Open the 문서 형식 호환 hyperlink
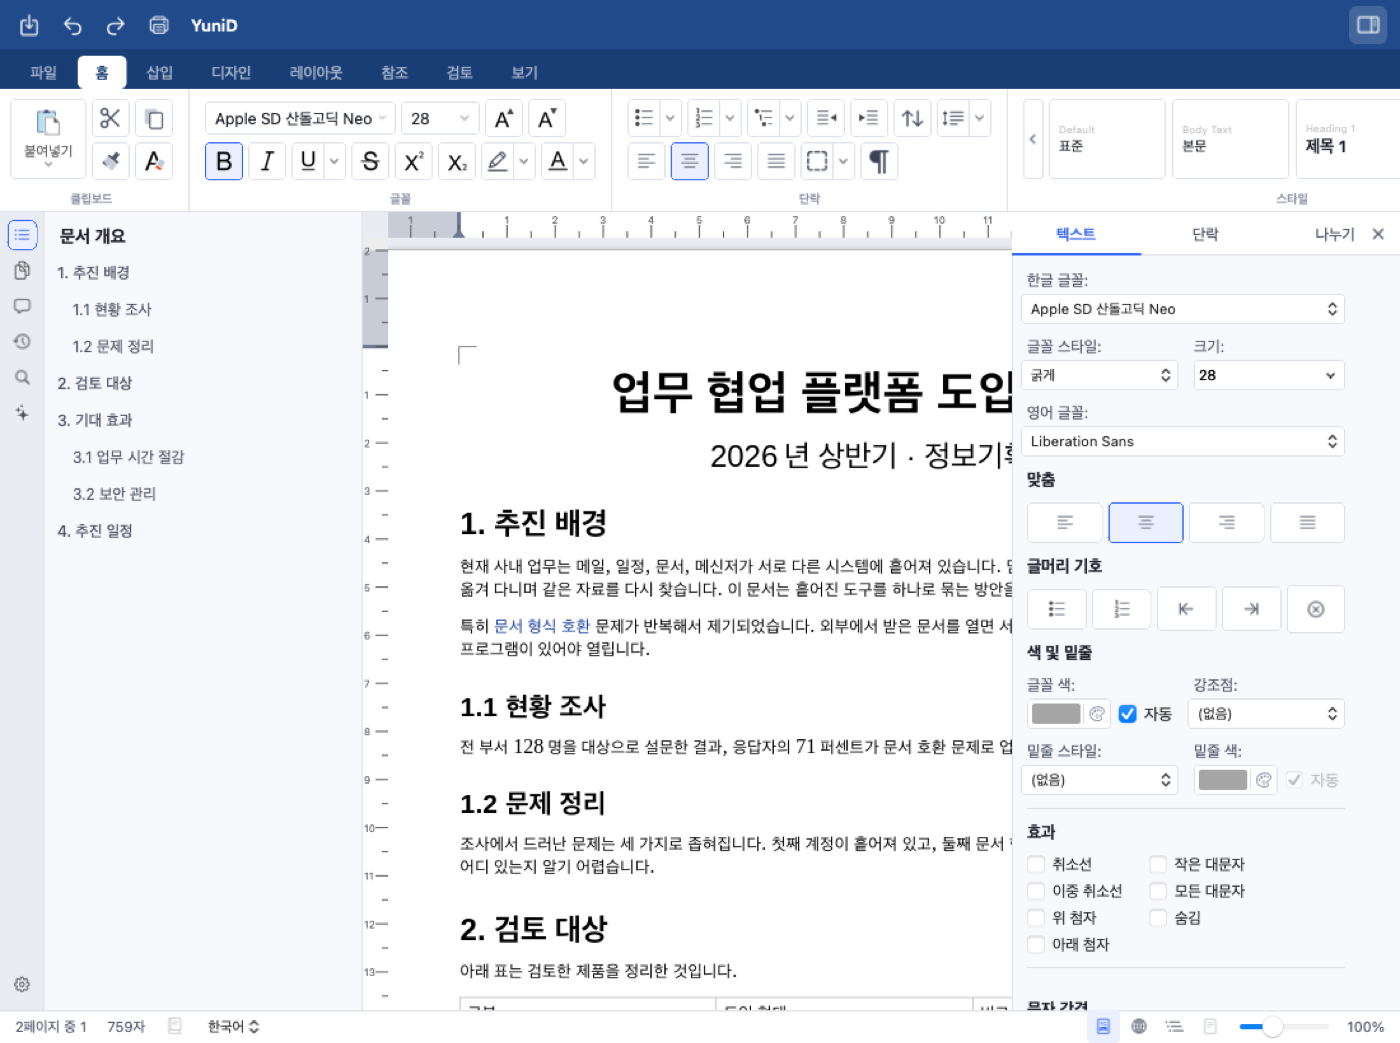Screen dimensions: 1400x1043 click(542, 626)
